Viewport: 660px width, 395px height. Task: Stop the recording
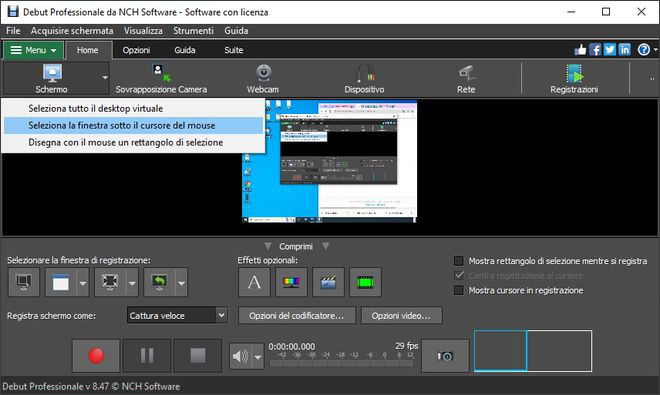(x=197, y=356)
